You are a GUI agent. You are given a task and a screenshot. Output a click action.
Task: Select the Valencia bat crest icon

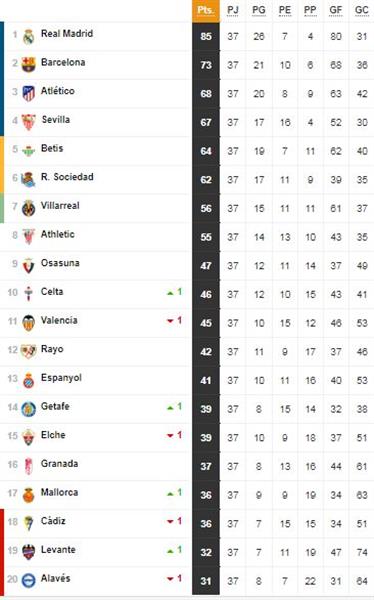28,323
